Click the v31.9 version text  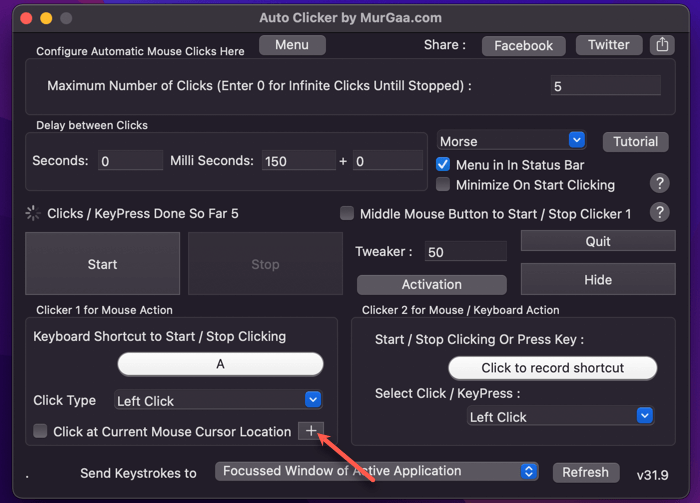[x=652, y=475]
